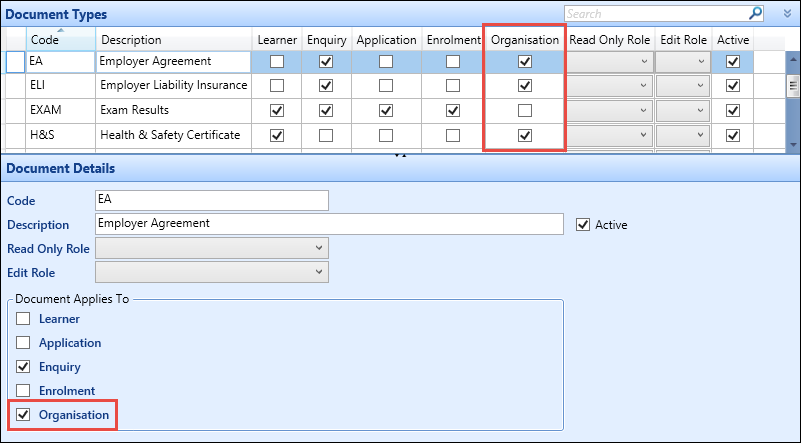Screen dimensions: 801x443
Task: Check Learner in Document Applies To
Action: (23, 319)
